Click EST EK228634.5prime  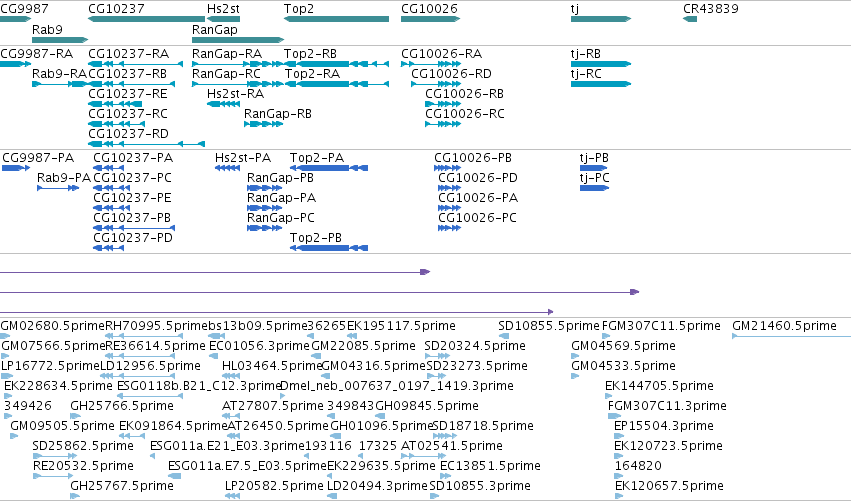point(8,396)
